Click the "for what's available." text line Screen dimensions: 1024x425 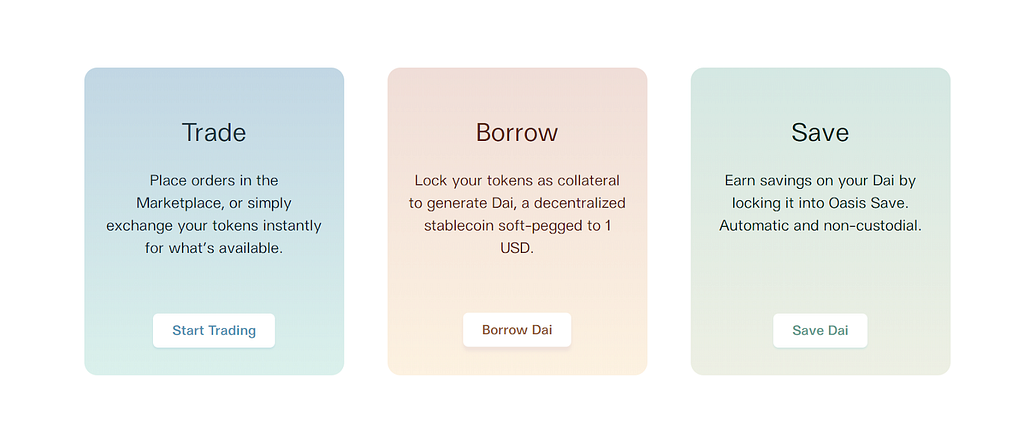pos(214,249)
